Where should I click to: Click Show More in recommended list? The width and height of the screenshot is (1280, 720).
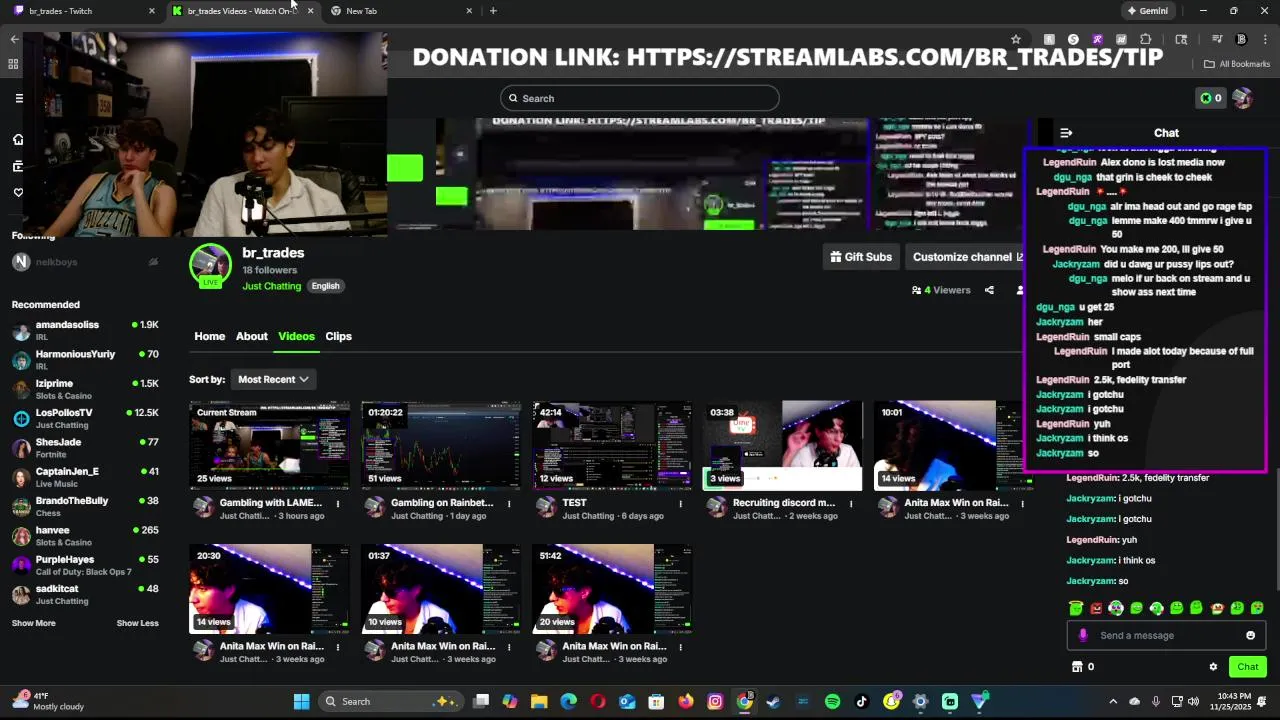point(34,623)
